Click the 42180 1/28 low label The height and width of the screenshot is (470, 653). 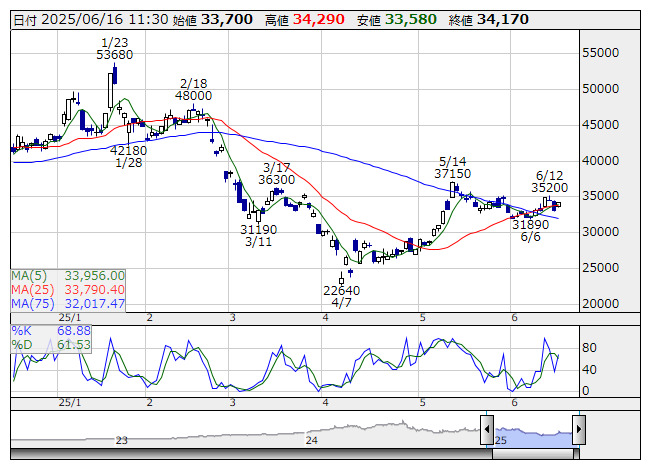(x=128, y=156)
